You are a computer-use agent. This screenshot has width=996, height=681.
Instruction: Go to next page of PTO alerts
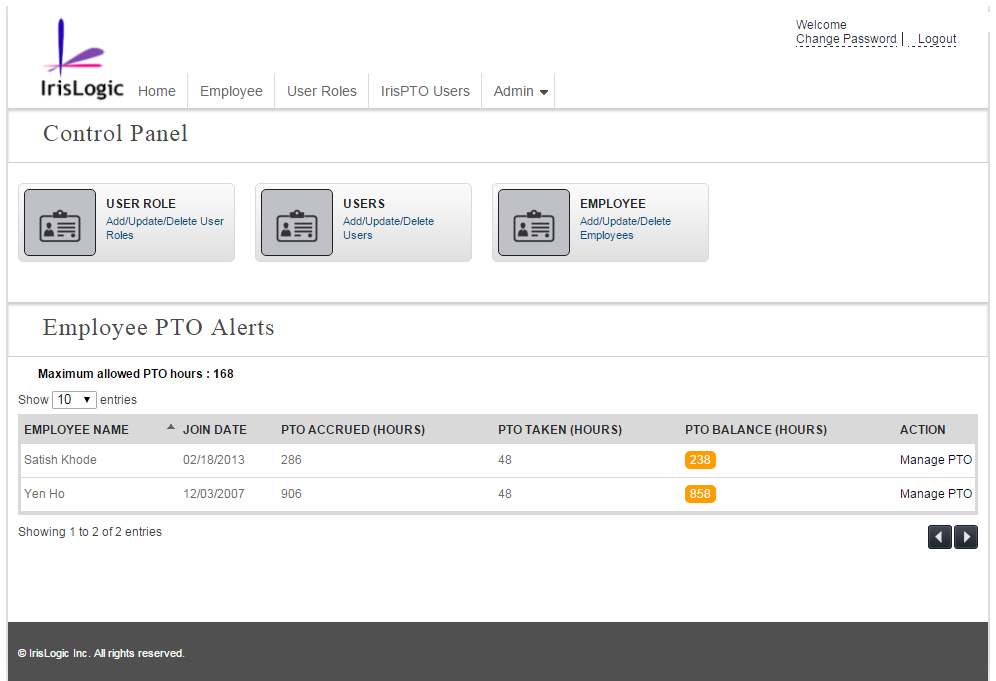coord(966,537)
